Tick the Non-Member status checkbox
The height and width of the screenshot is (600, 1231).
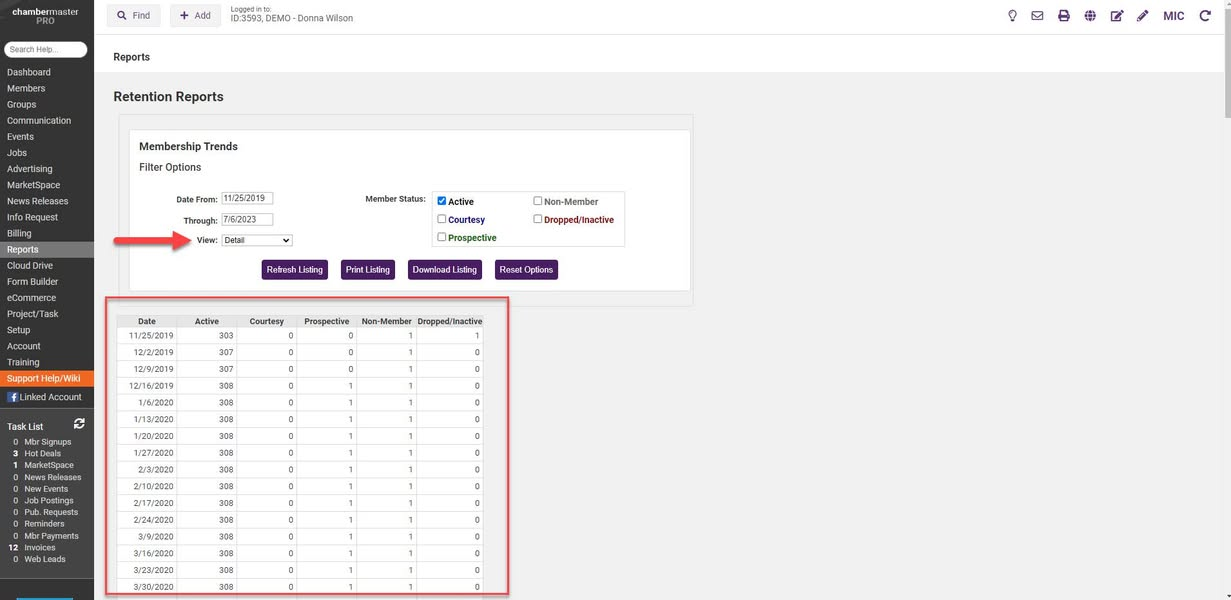click(538, 201)
